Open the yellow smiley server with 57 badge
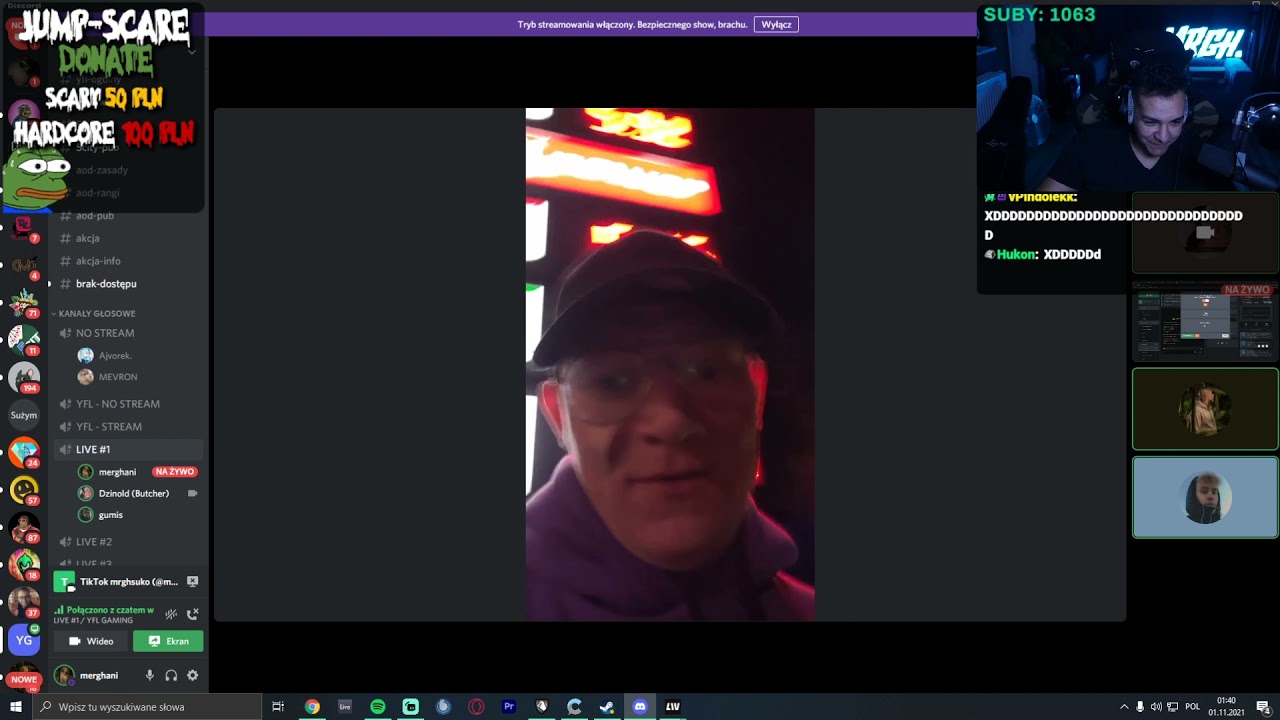The height and width of the screenshot is (720, 1280). (24, 490)
